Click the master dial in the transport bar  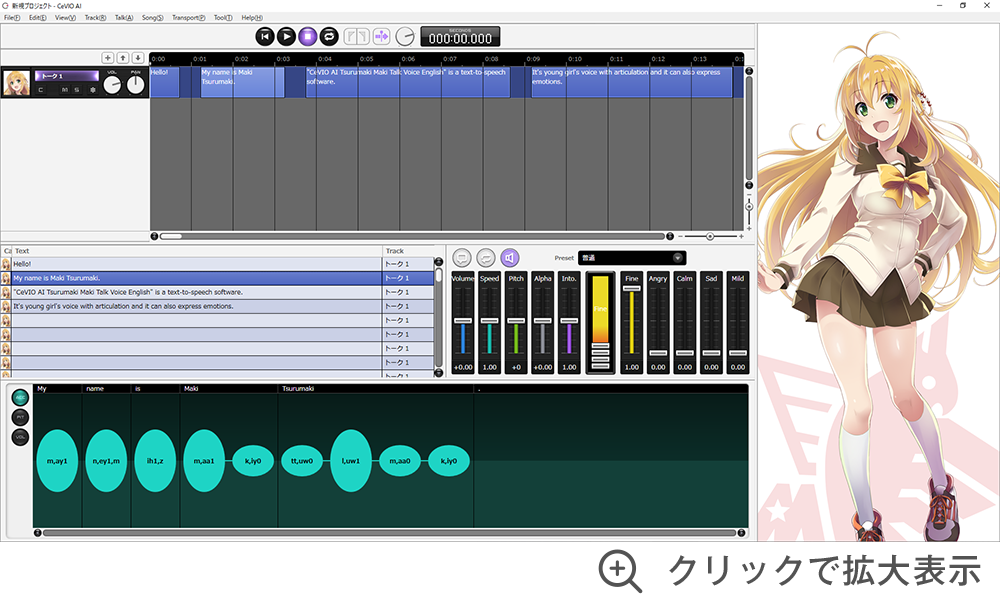pyautogui.click(x=405, y=37)
